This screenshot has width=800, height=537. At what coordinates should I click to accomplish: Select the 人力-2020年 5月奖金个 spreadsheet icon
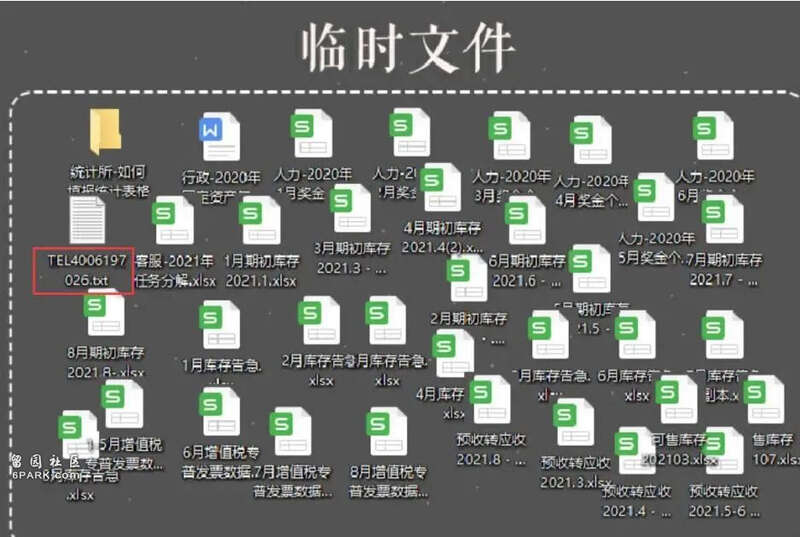[654, 197]
